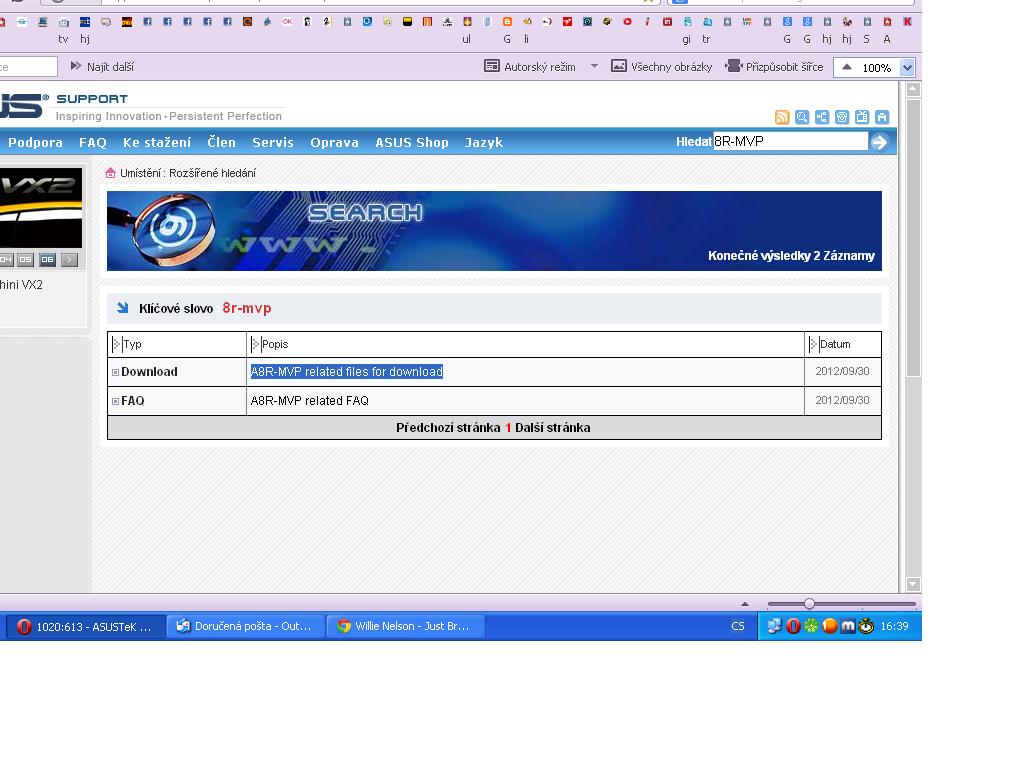Click the green ICQ flower tray icon
The width and height of the screenshot is (1024, 768).
coord(811,626)
